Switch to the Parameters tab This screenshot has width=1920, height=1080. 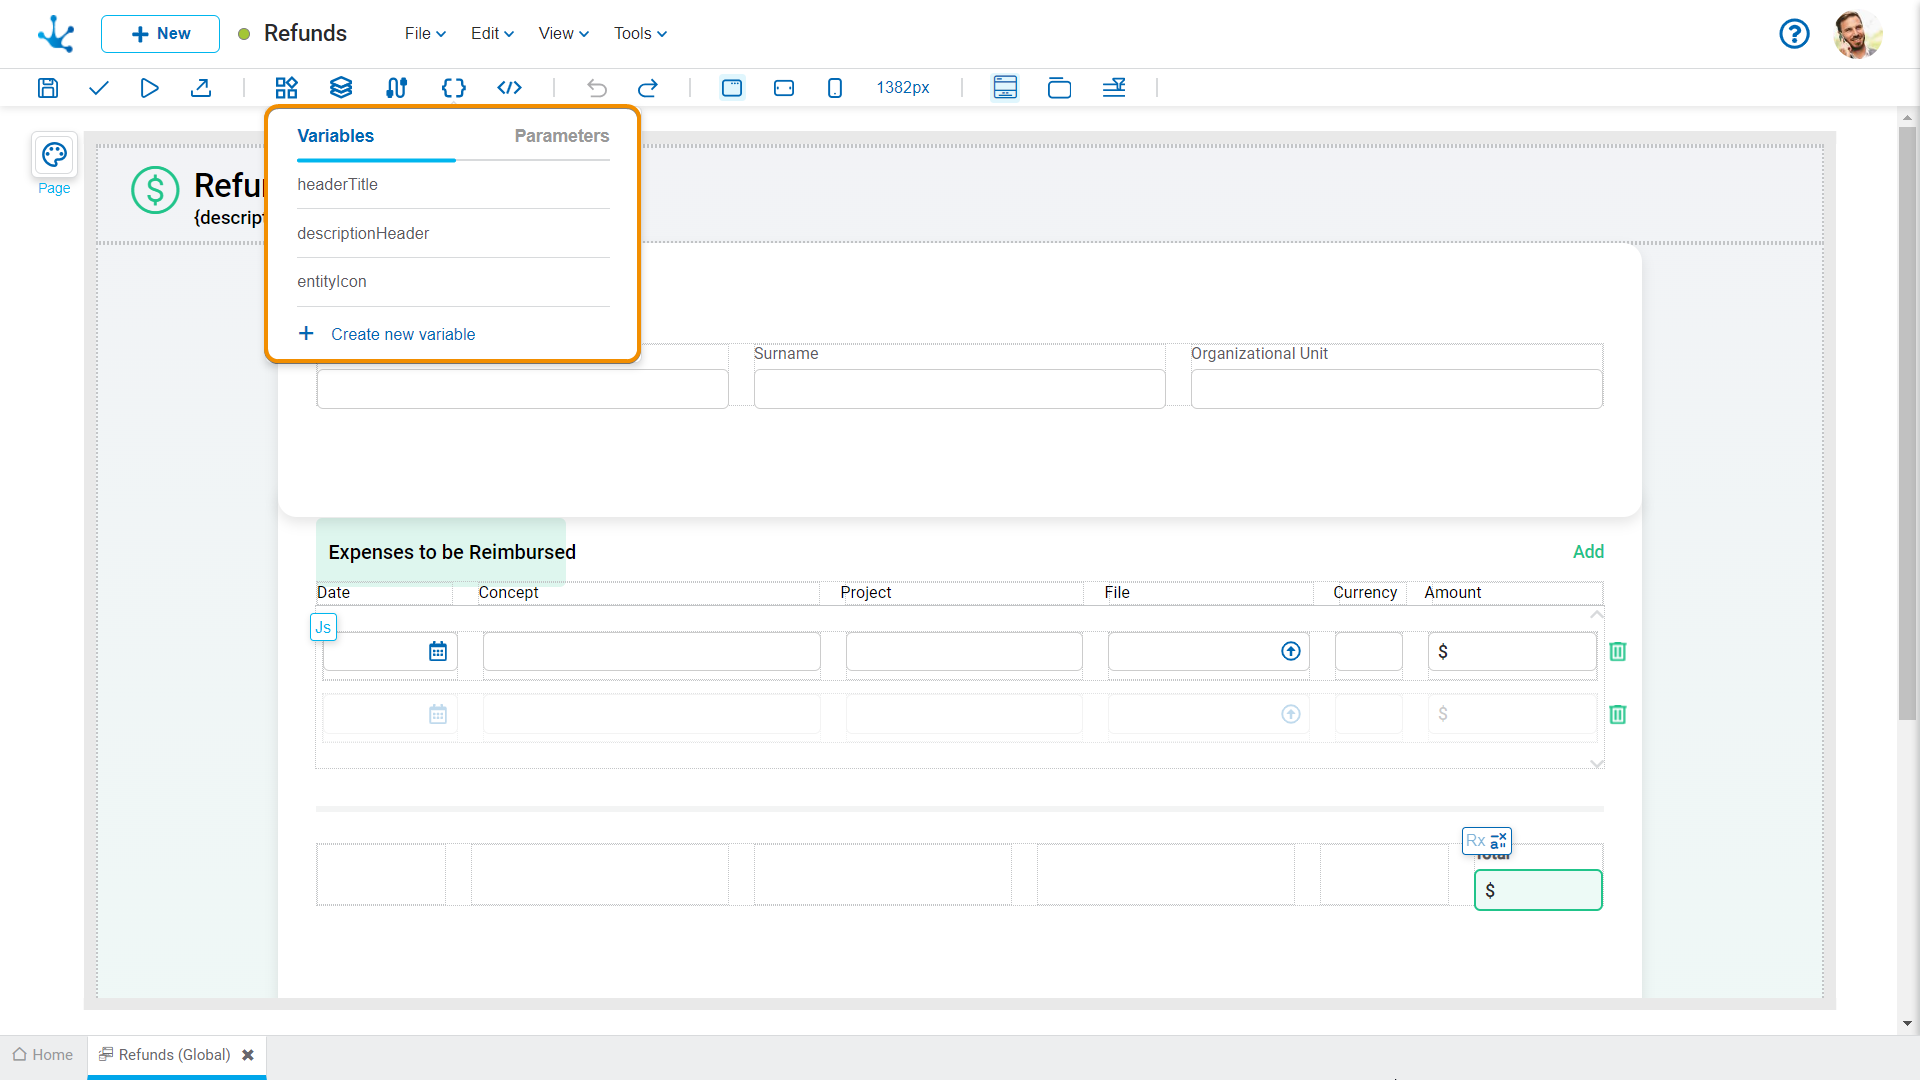[x=562, y=136]
